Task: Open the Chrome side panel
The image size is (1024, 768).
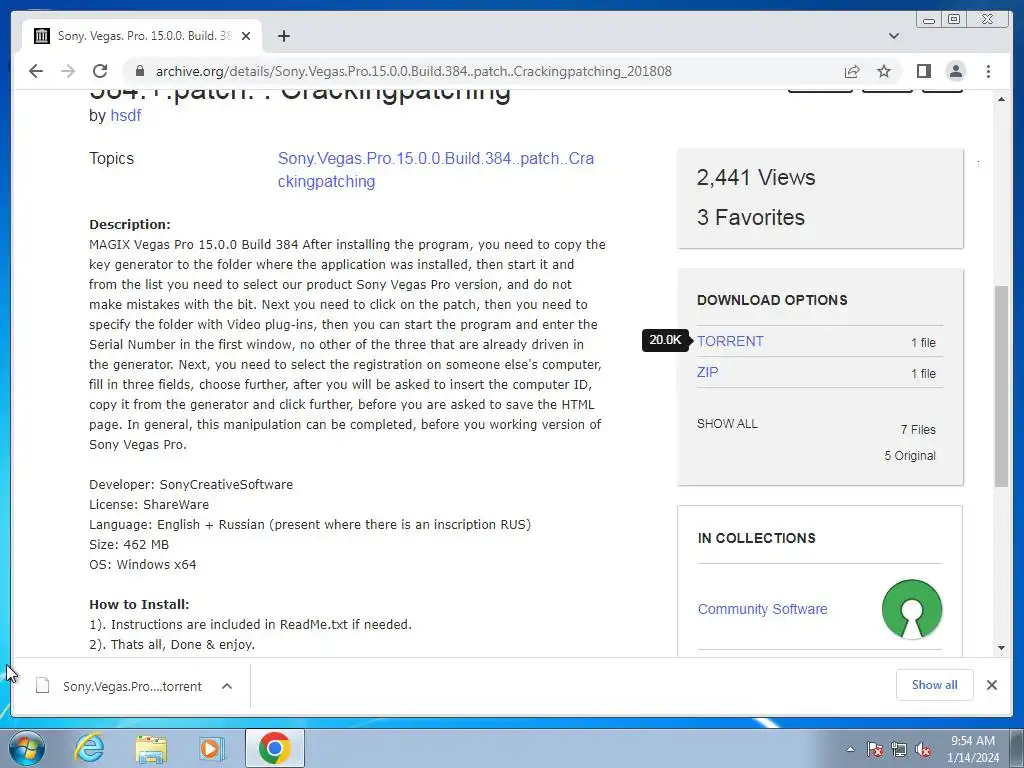Action: (x=923, y=71)
